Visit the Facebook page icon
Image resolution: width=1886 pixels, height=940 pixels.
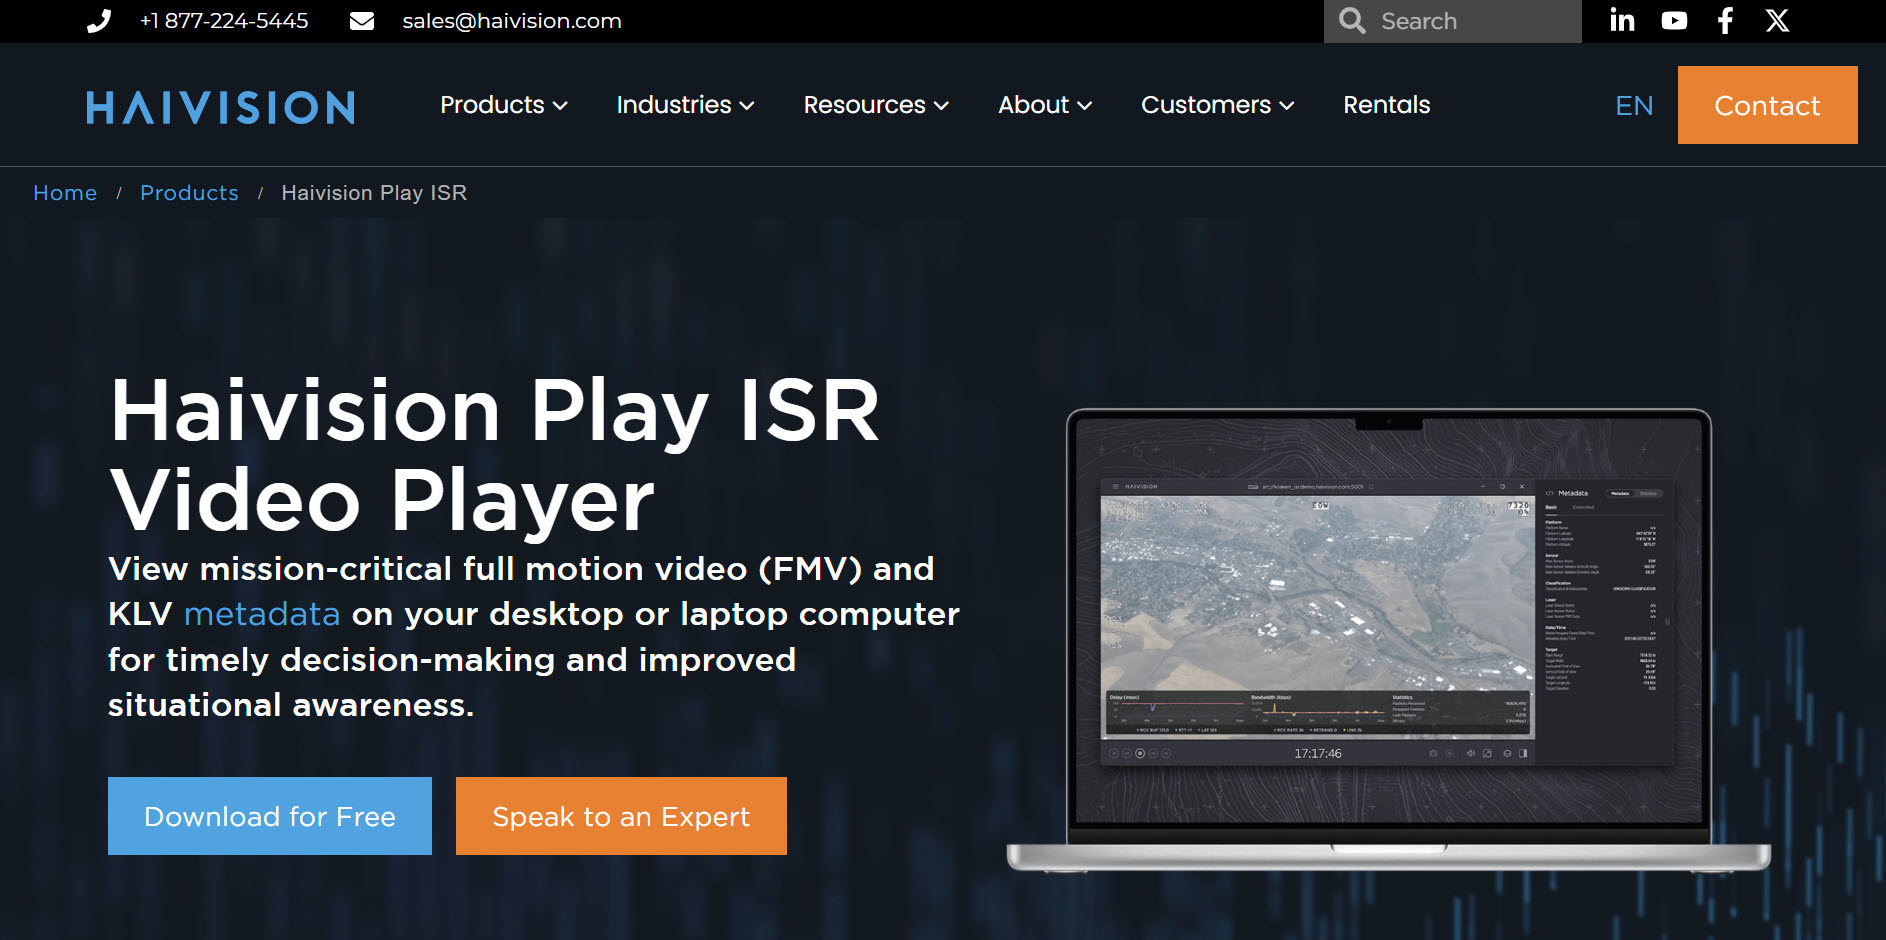pos(1725,21)
